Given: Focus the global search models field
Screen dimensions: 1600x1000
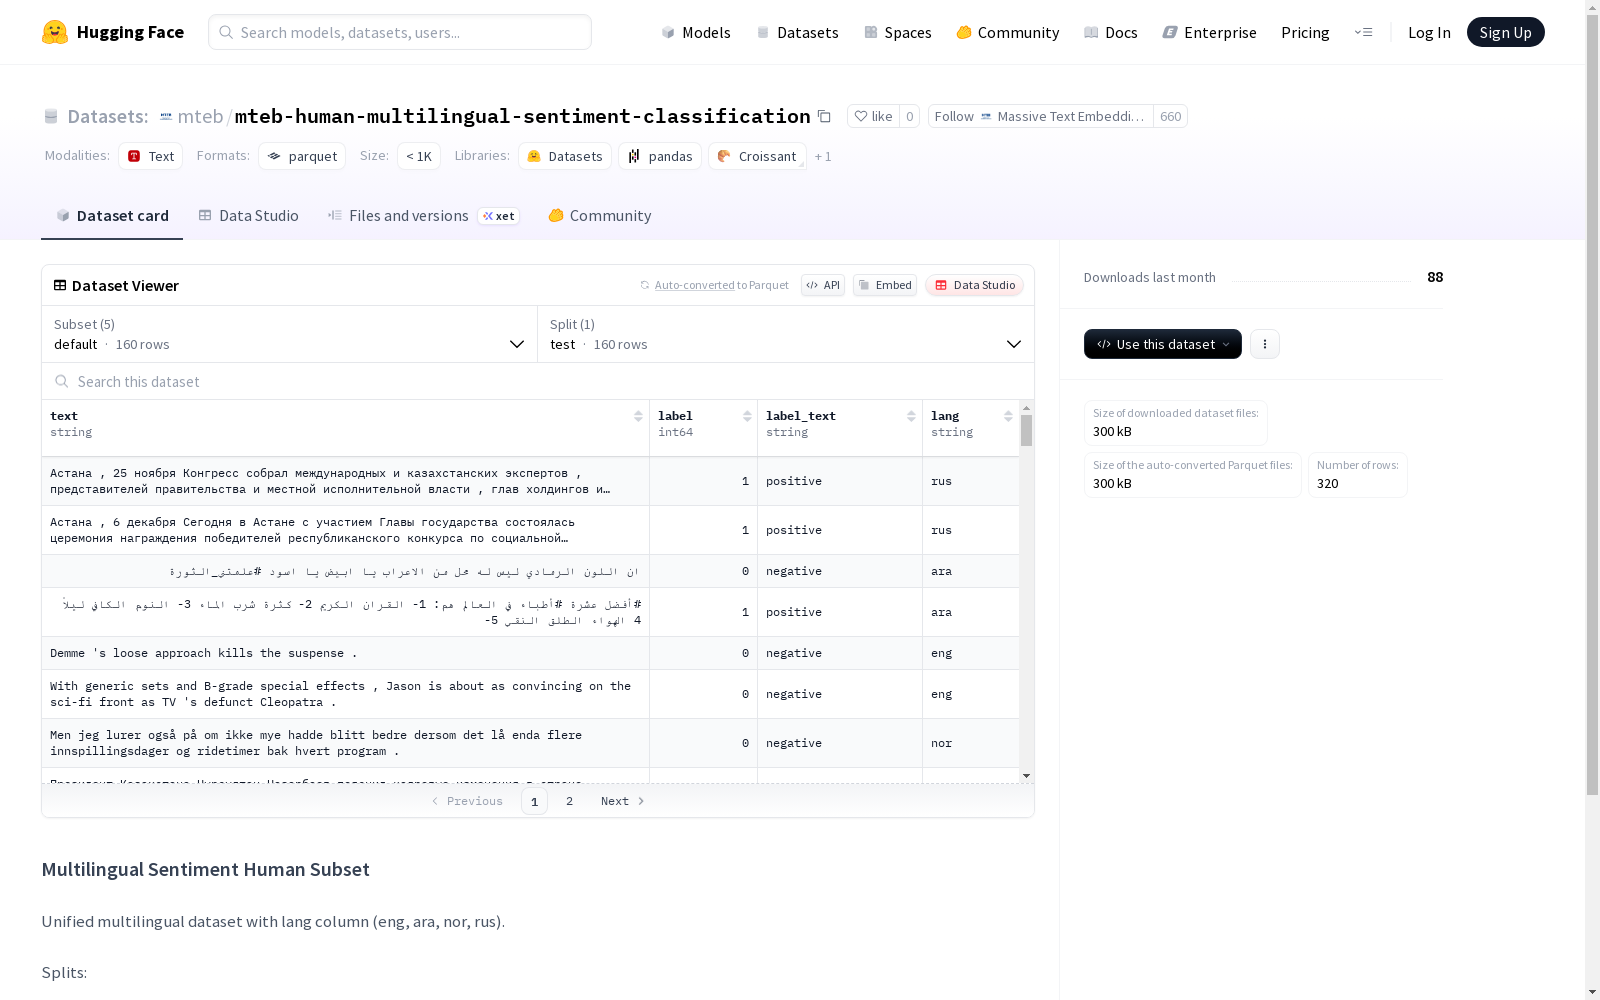Looking at the screenshot, I should click(400, 32).
